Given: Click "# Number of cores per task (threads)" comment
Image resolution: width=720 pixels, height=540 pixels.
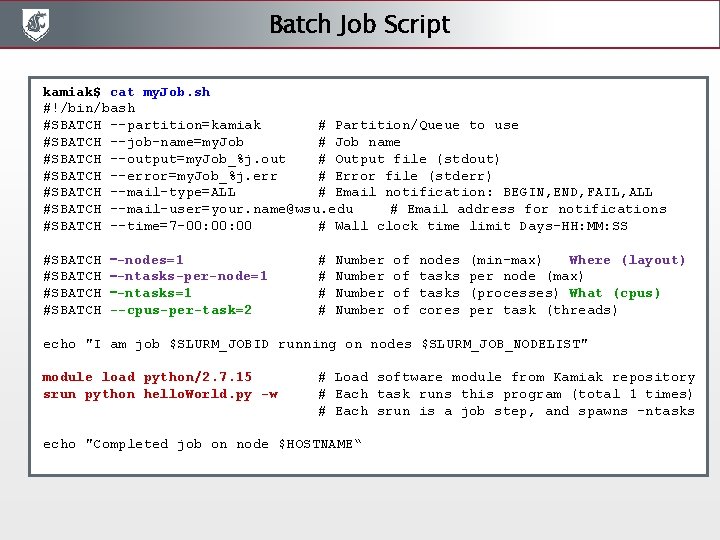Looking at the screenshot, I should tap(468, 310).
